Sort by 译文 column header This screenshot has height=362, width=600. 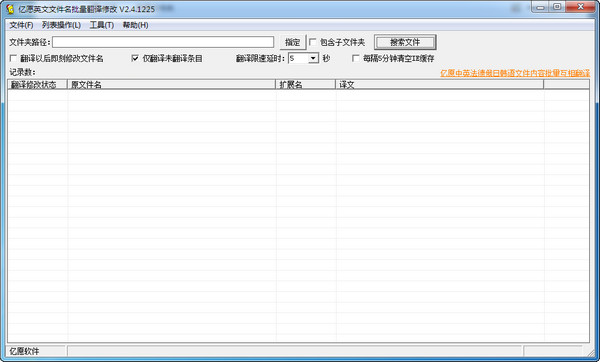click(x=439, y=85)
